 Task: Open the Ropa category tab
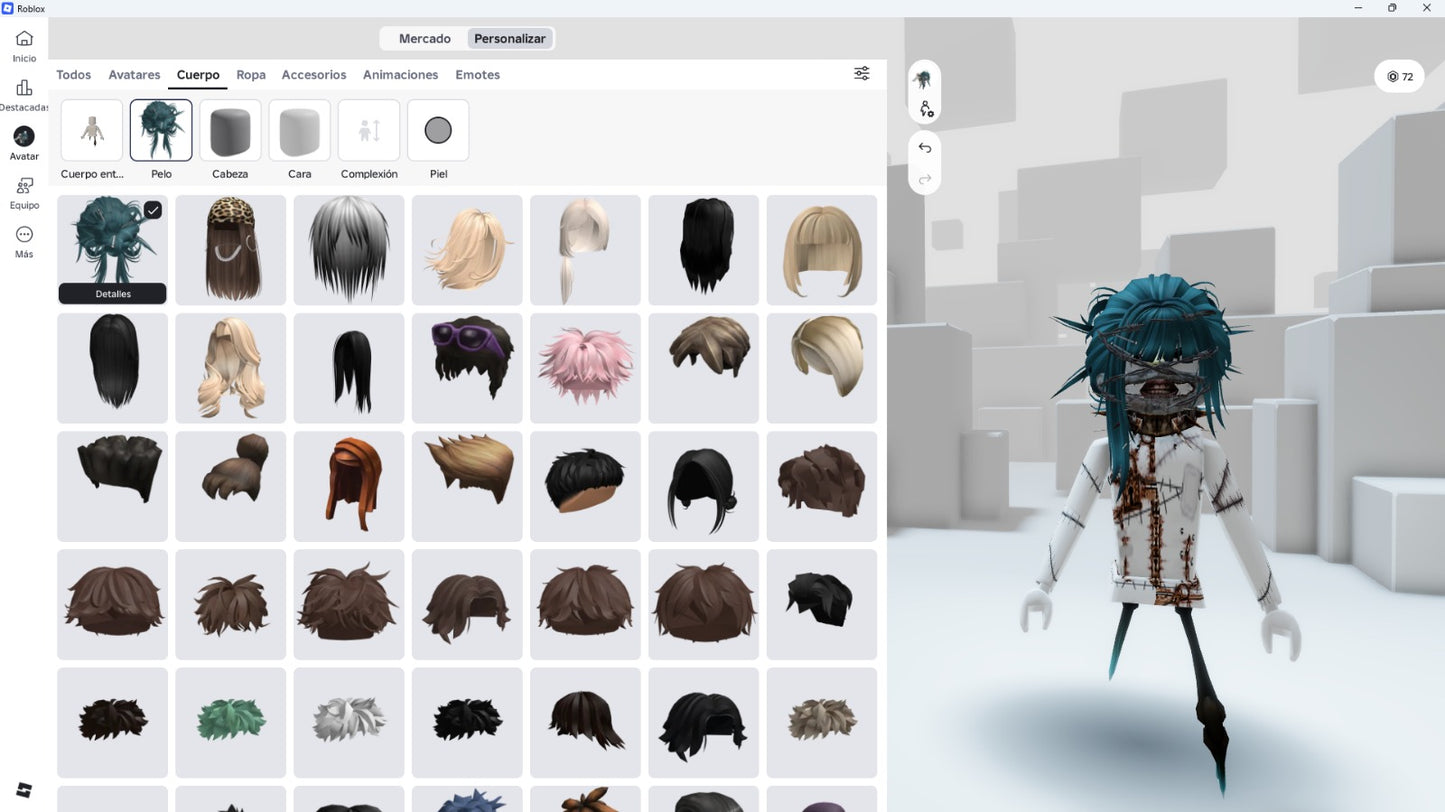pyautogui.click(x=251, y=75)
